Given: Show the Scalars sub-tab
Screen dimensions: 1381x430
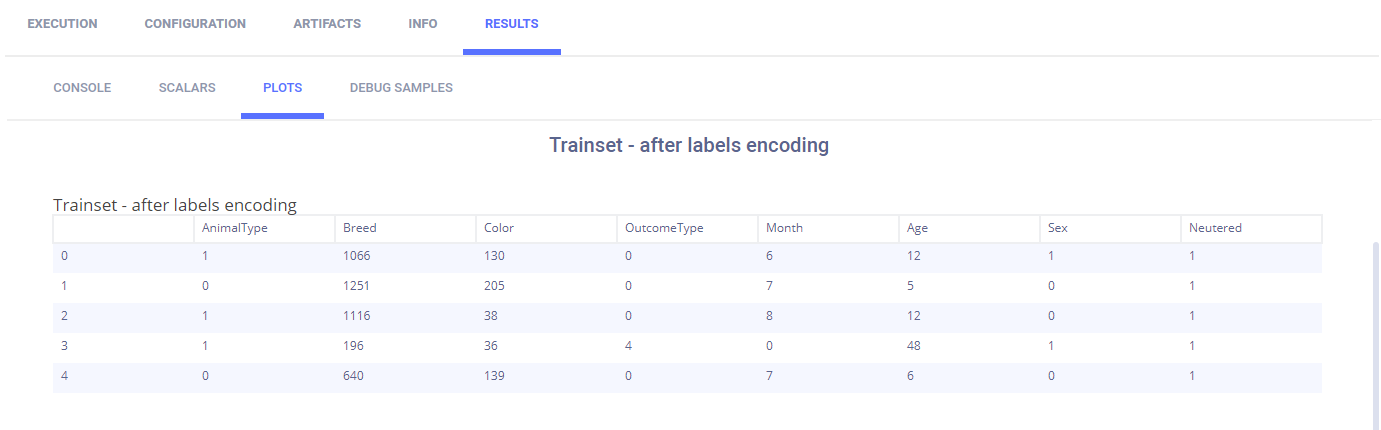Looking at the screenshot, I should (187, 88).
